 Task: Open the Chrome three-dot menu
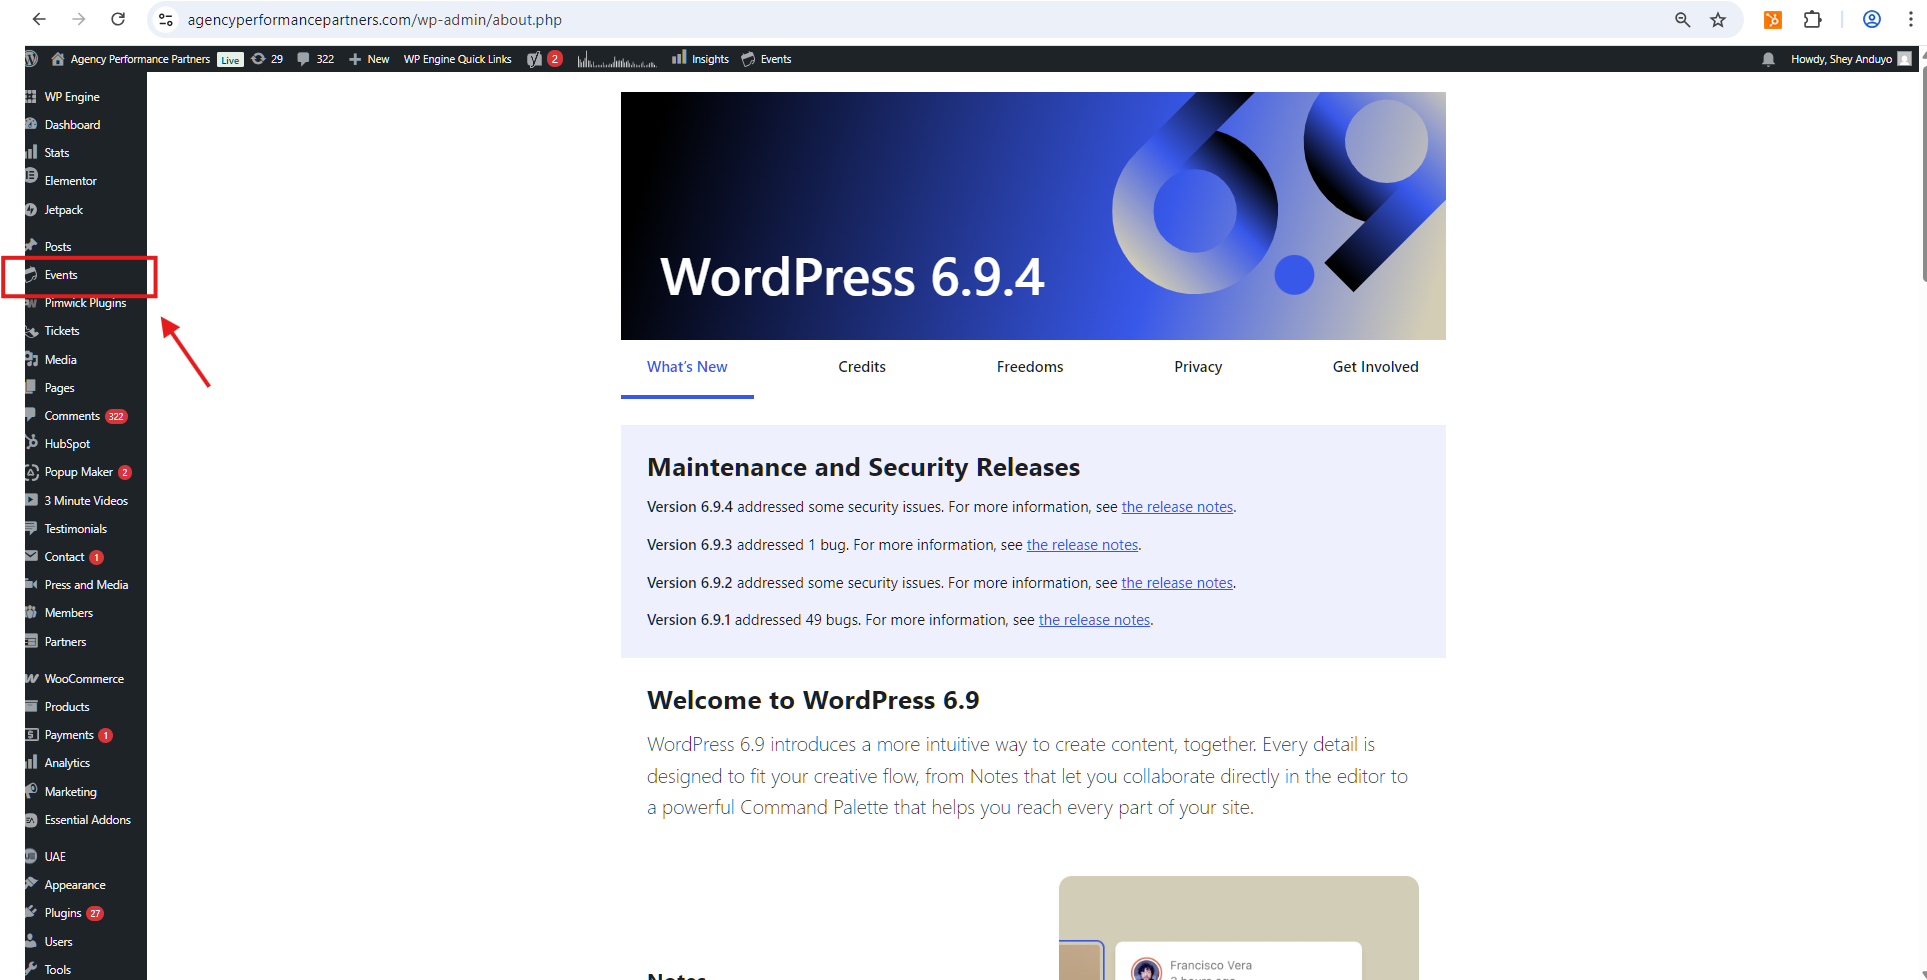(x=1910, y=20)
